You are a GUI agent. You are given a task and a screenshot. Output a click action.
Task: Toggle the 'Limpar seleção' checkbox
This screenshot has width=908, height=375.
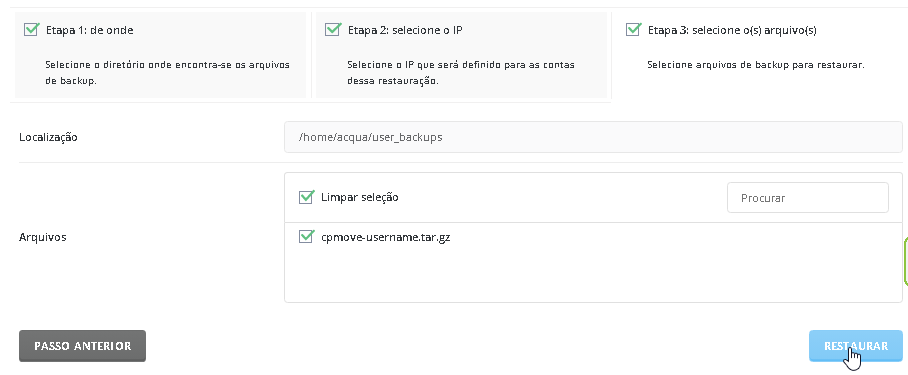(306, 197)
